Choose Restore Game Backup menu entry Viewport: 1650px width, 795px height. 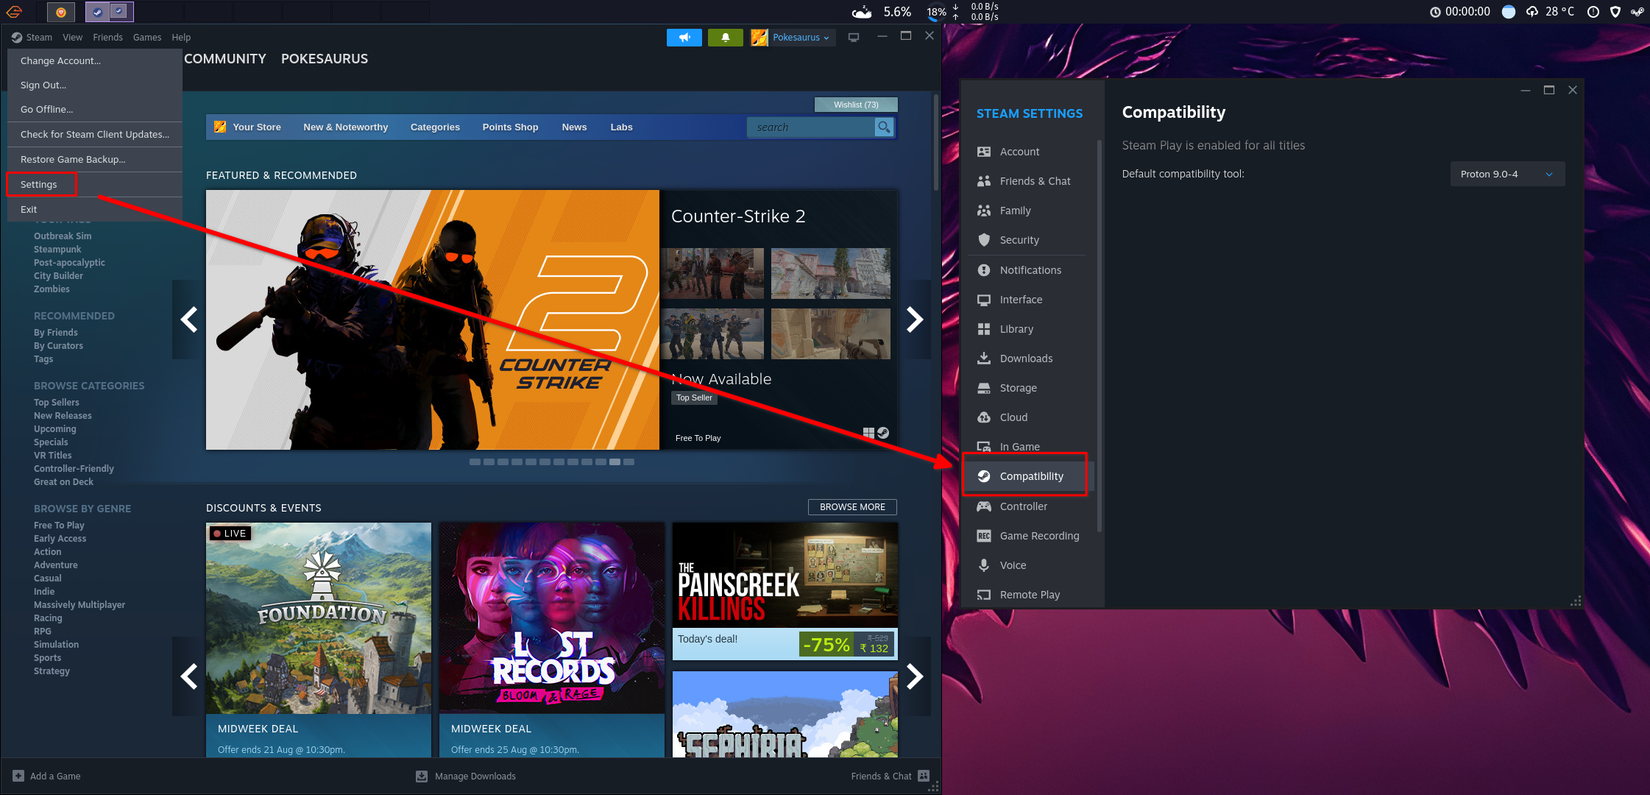[x=94, y=159]
